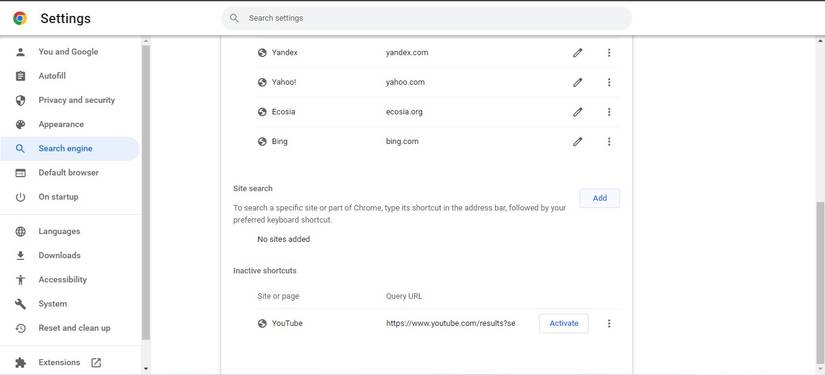The height and width of the screenshot is (375, 825).
Task: Open Languages settings
Action: coord(70,231)
